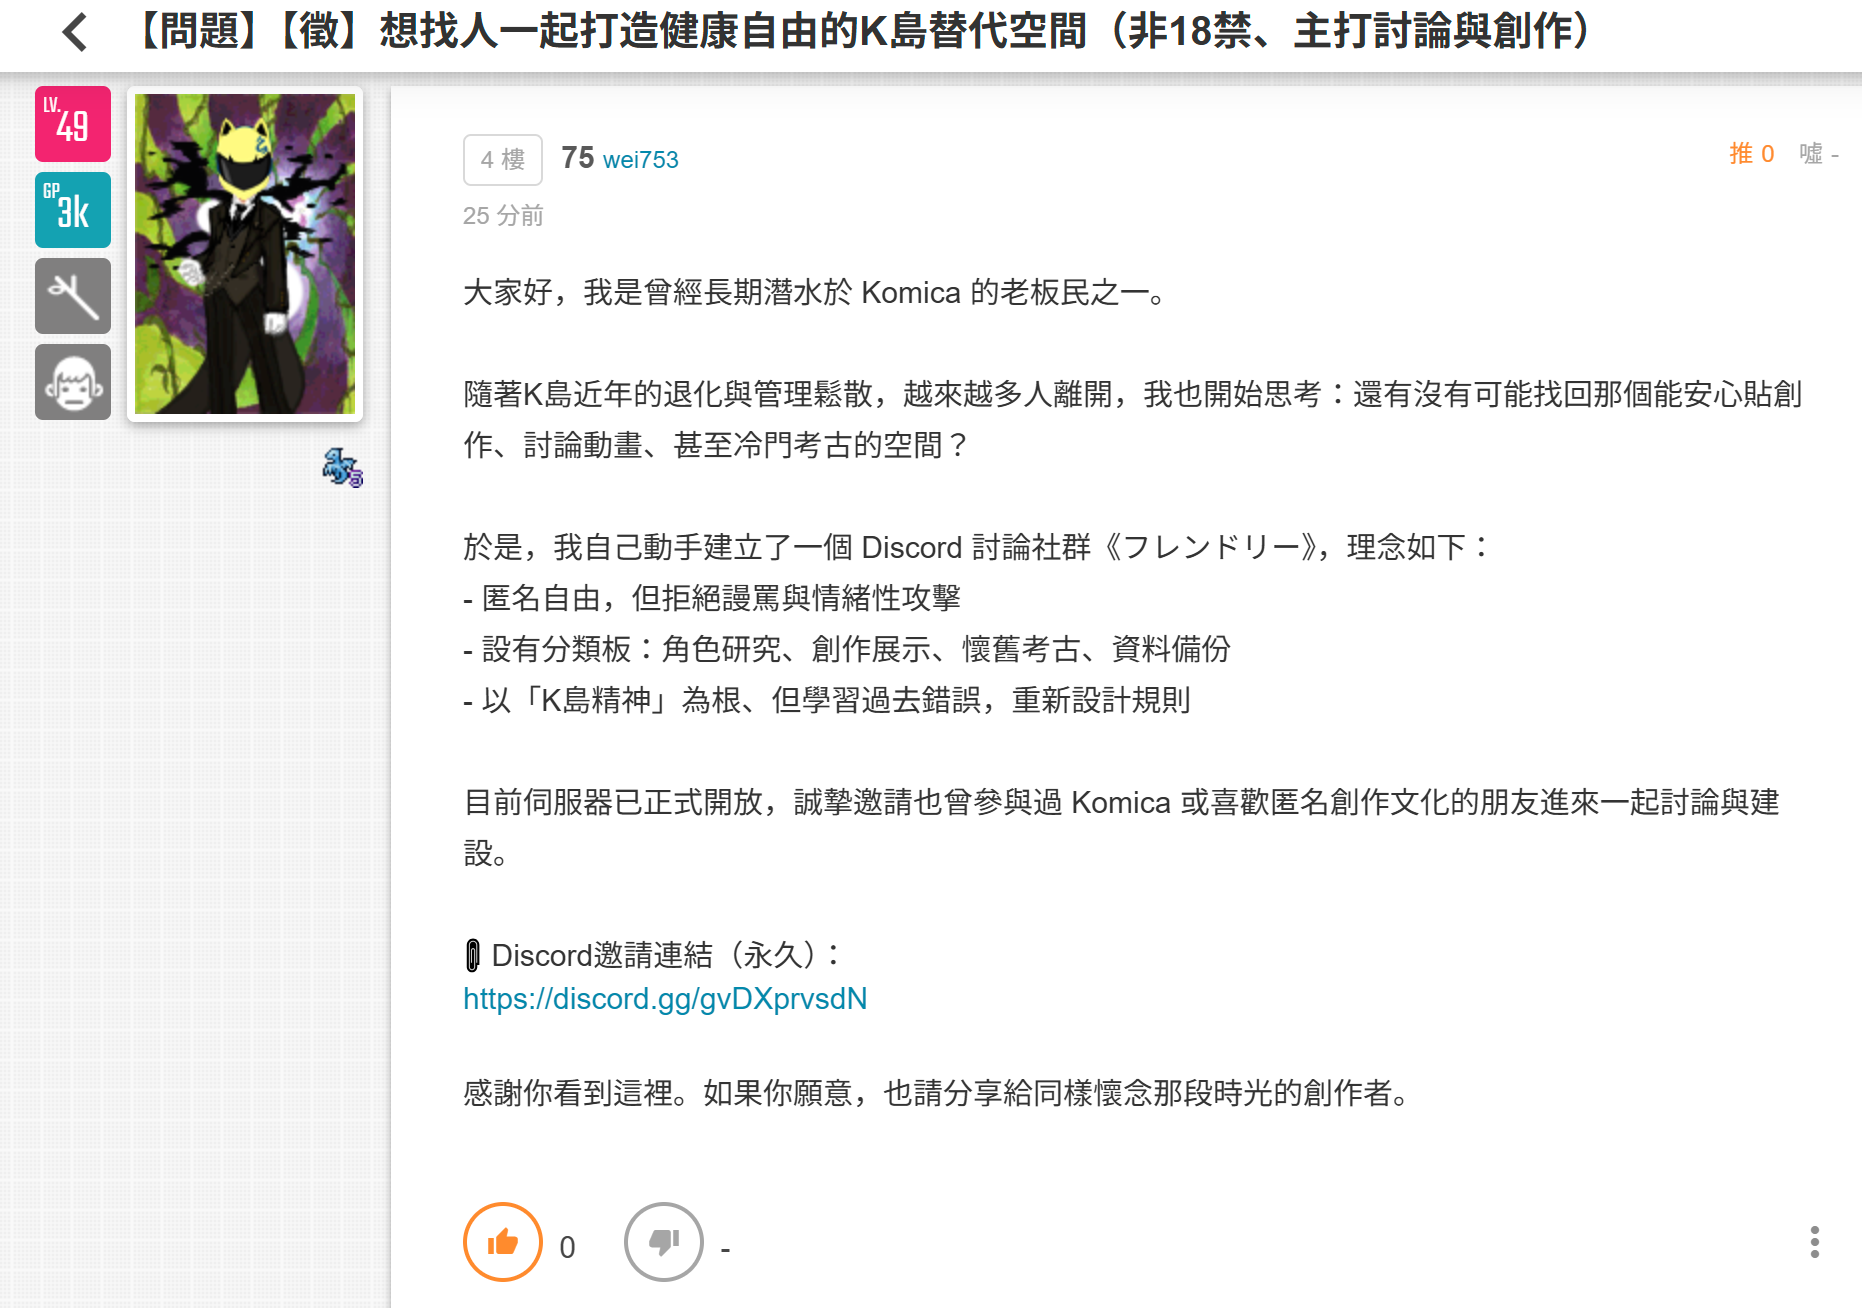Image resolution: width=1862 pixels, height=1308 pixels.
Task: Open the three-dot post options menu
Action: click(x=1814, y=1242)
